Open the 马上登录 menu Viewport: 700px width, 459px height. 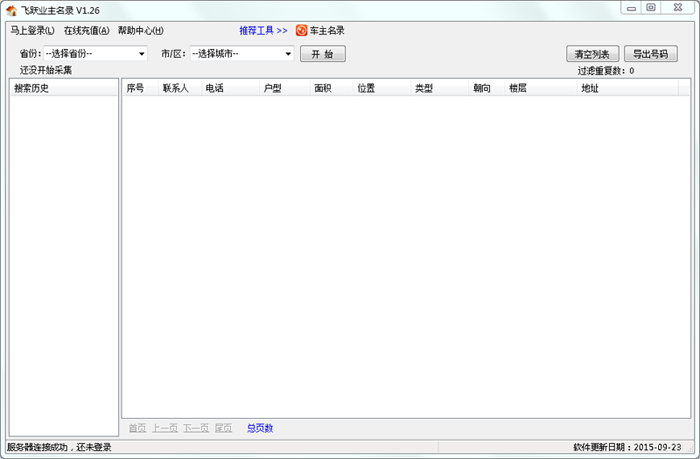pos(32,30)
